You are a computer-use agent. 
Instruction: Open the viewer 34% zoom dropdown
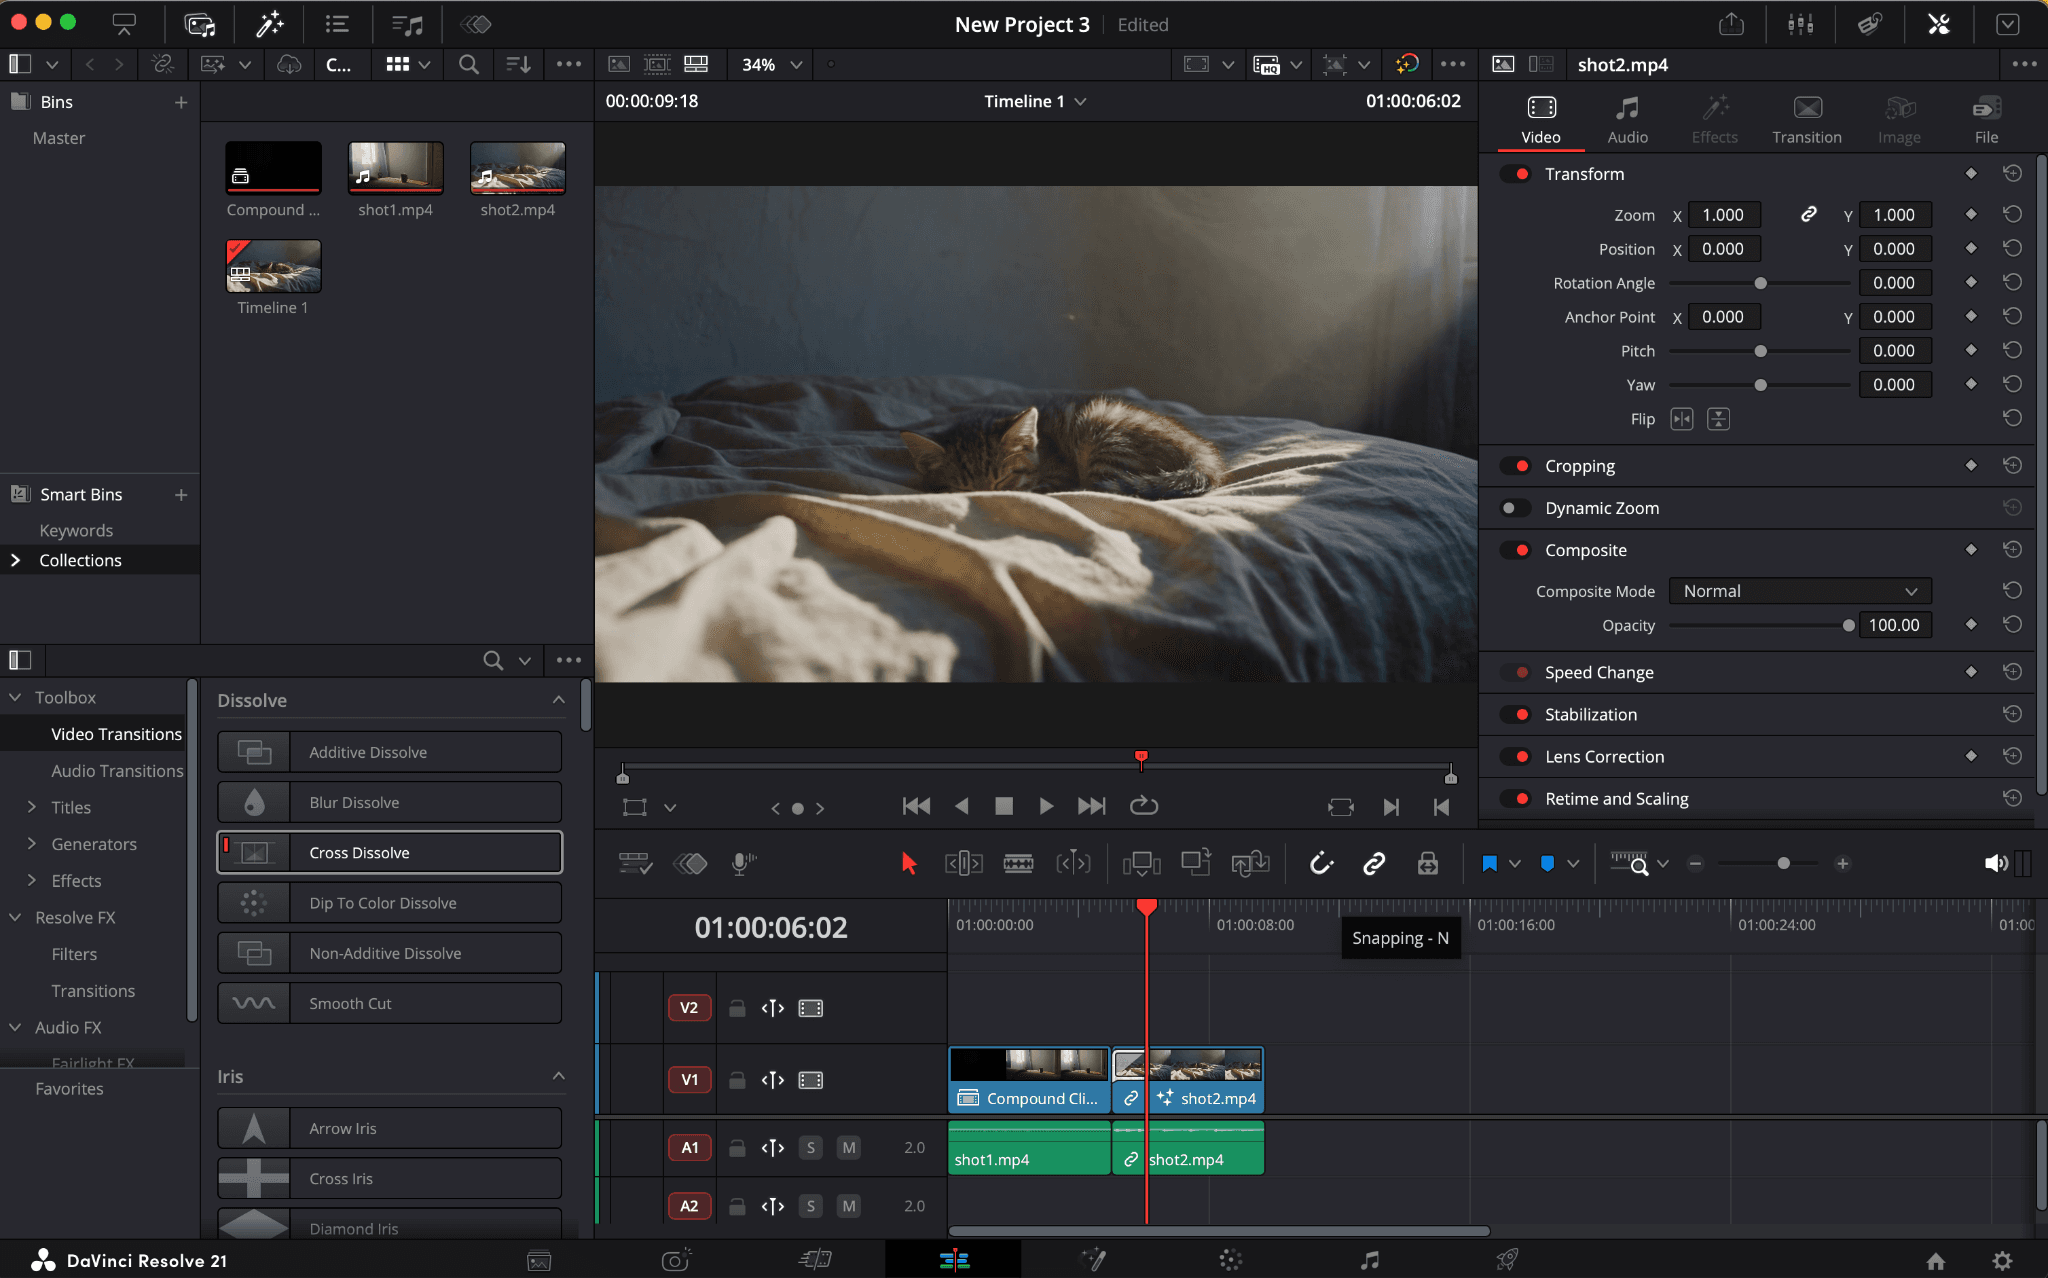pos(771,64)
